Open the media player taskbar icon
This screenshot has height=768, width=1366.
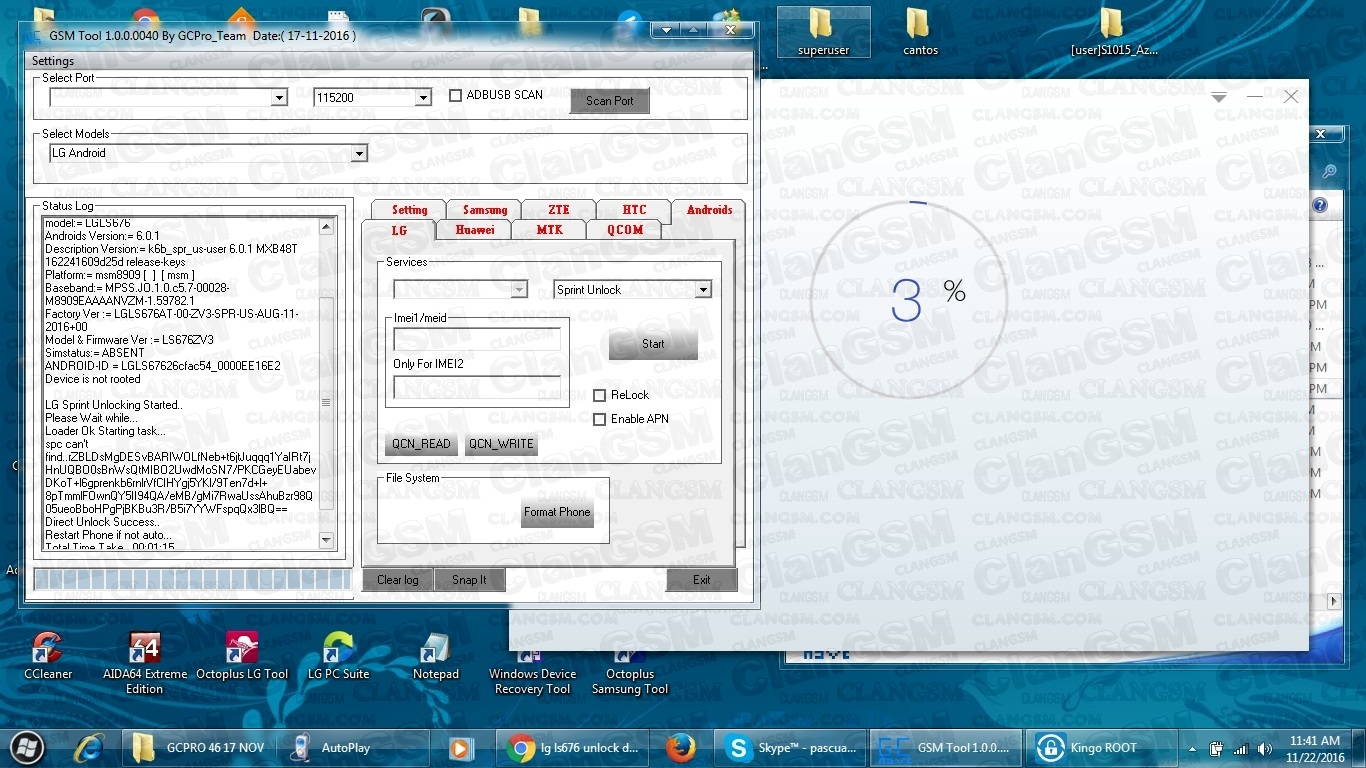click(x=460, y=748)
